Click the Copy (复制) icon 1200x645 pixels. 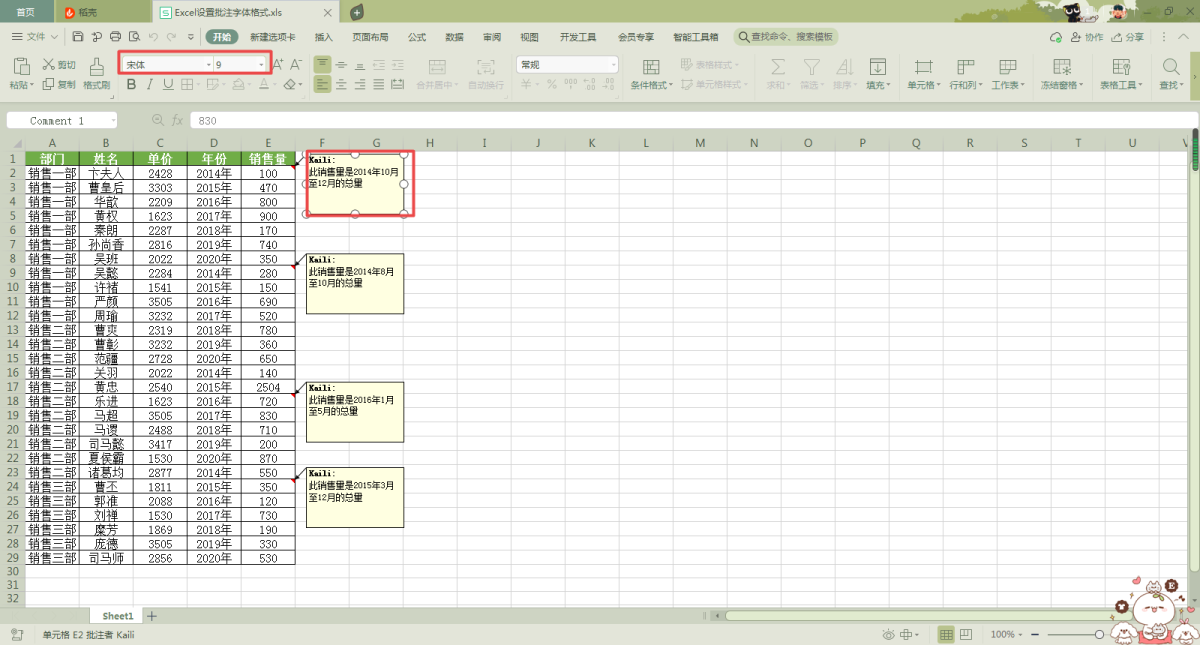(48, 85)
